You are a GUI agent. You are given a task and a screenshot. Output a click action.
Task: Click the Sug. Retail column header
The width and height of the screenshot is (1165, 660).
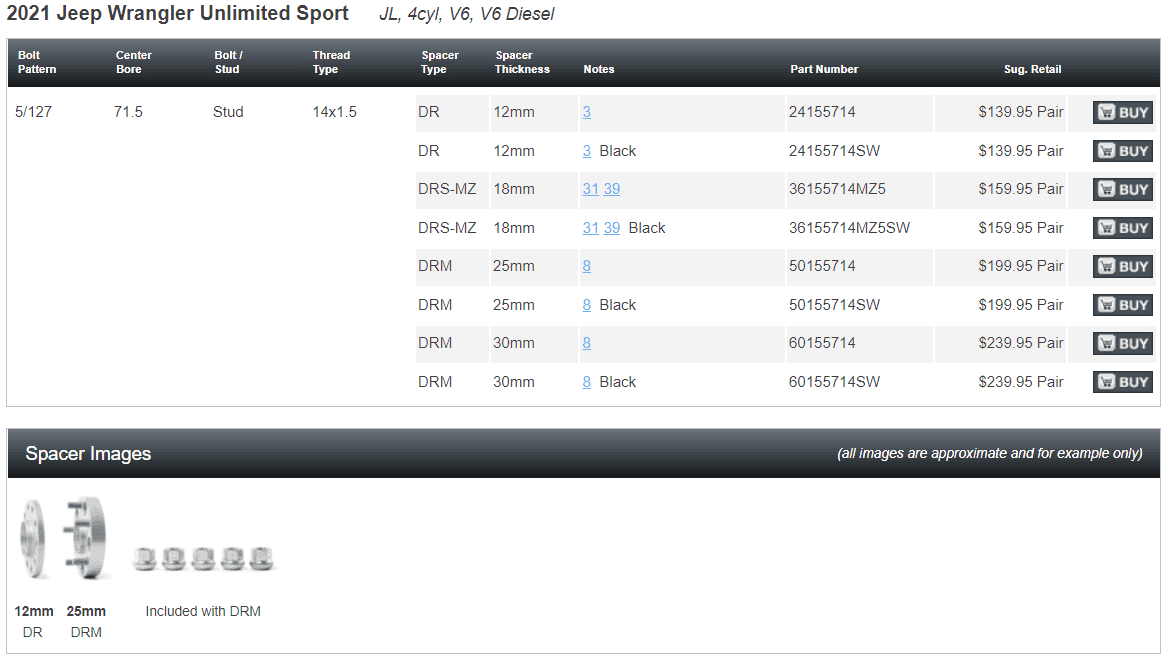(1032, 69)
